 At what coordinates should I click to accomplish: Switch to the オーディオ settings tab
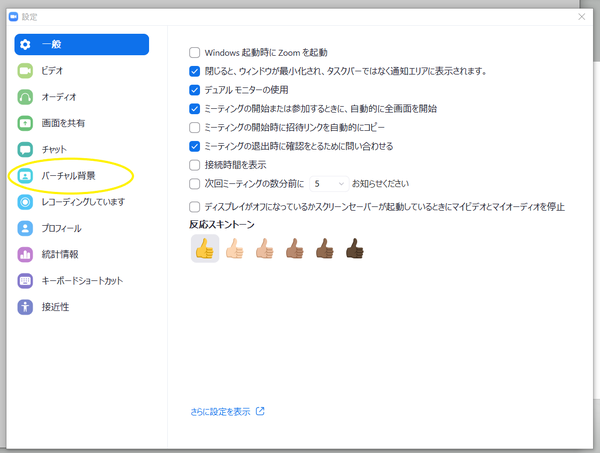tap(82, 97)
